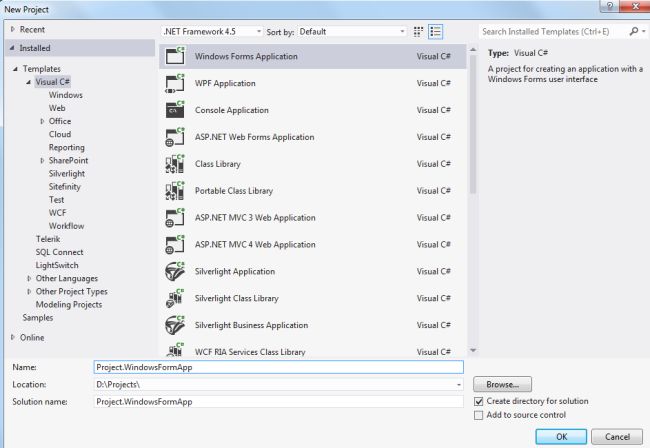Open the Sort by Default dropdown
This screenshot has width=650, height=448.
[352, 31]
